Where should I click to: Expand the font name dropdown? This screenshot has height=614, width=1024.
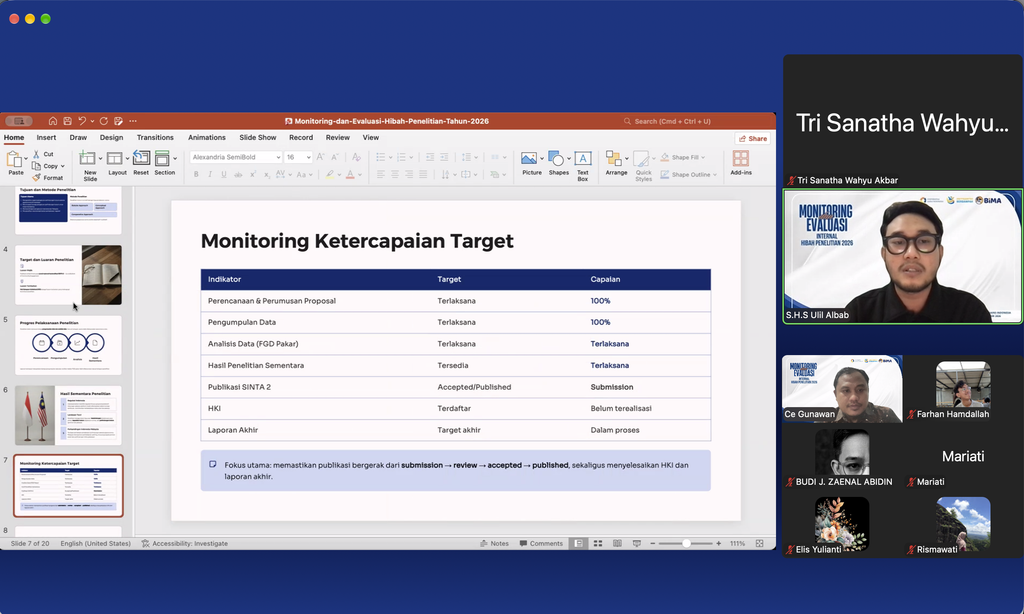(278, 157)
